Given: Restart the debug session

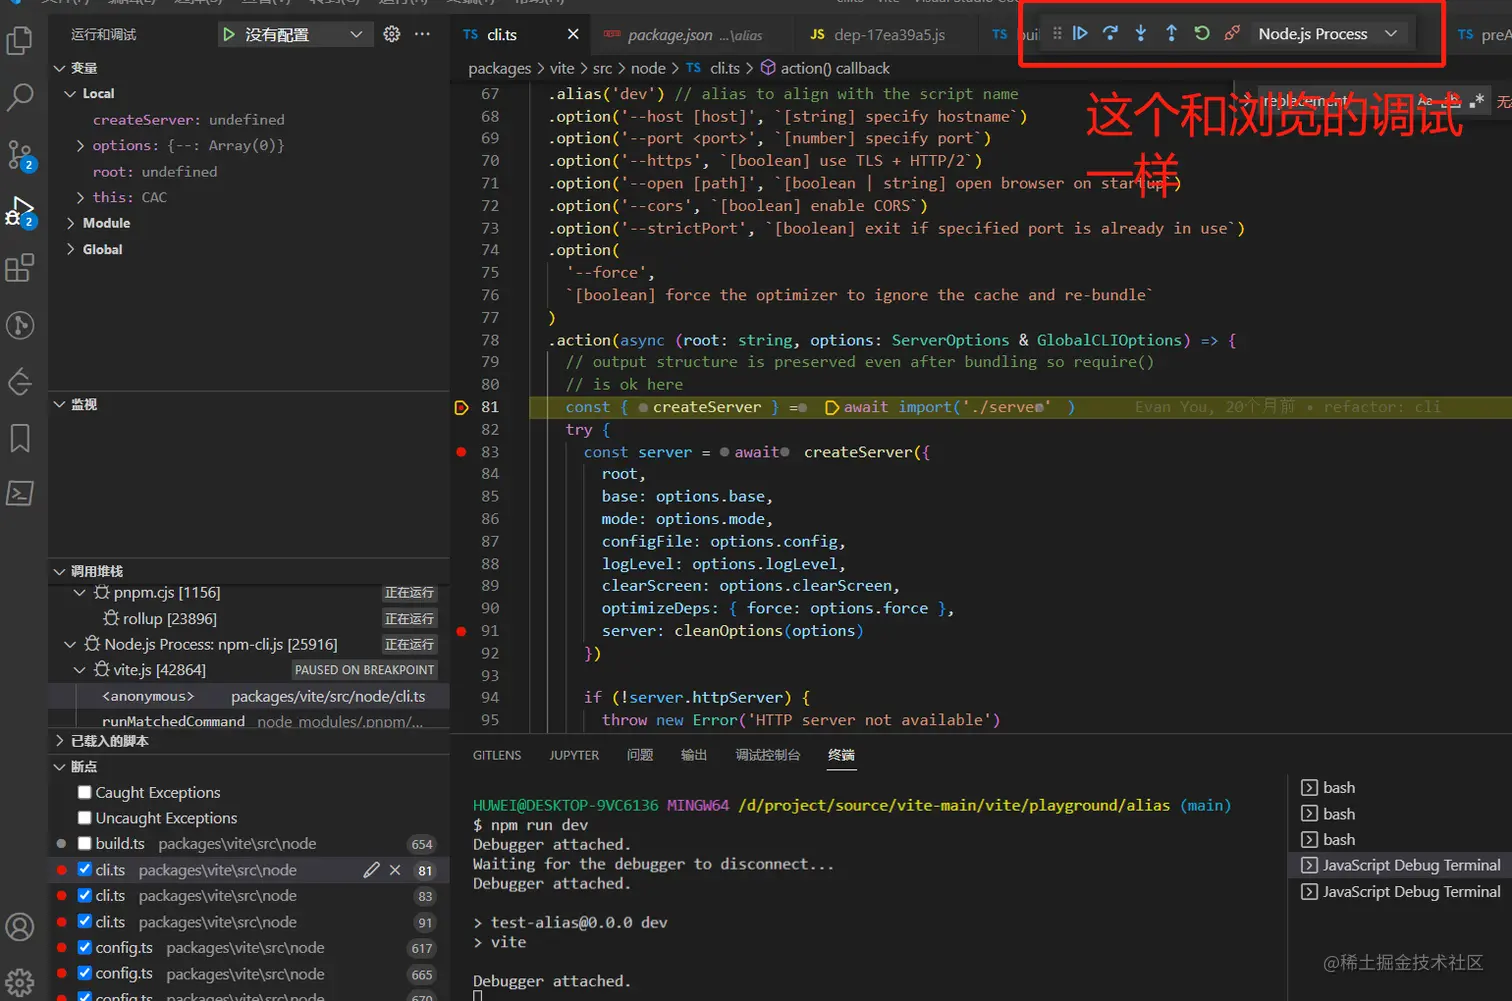Looking at the screenshot, I should (1202, 33).
